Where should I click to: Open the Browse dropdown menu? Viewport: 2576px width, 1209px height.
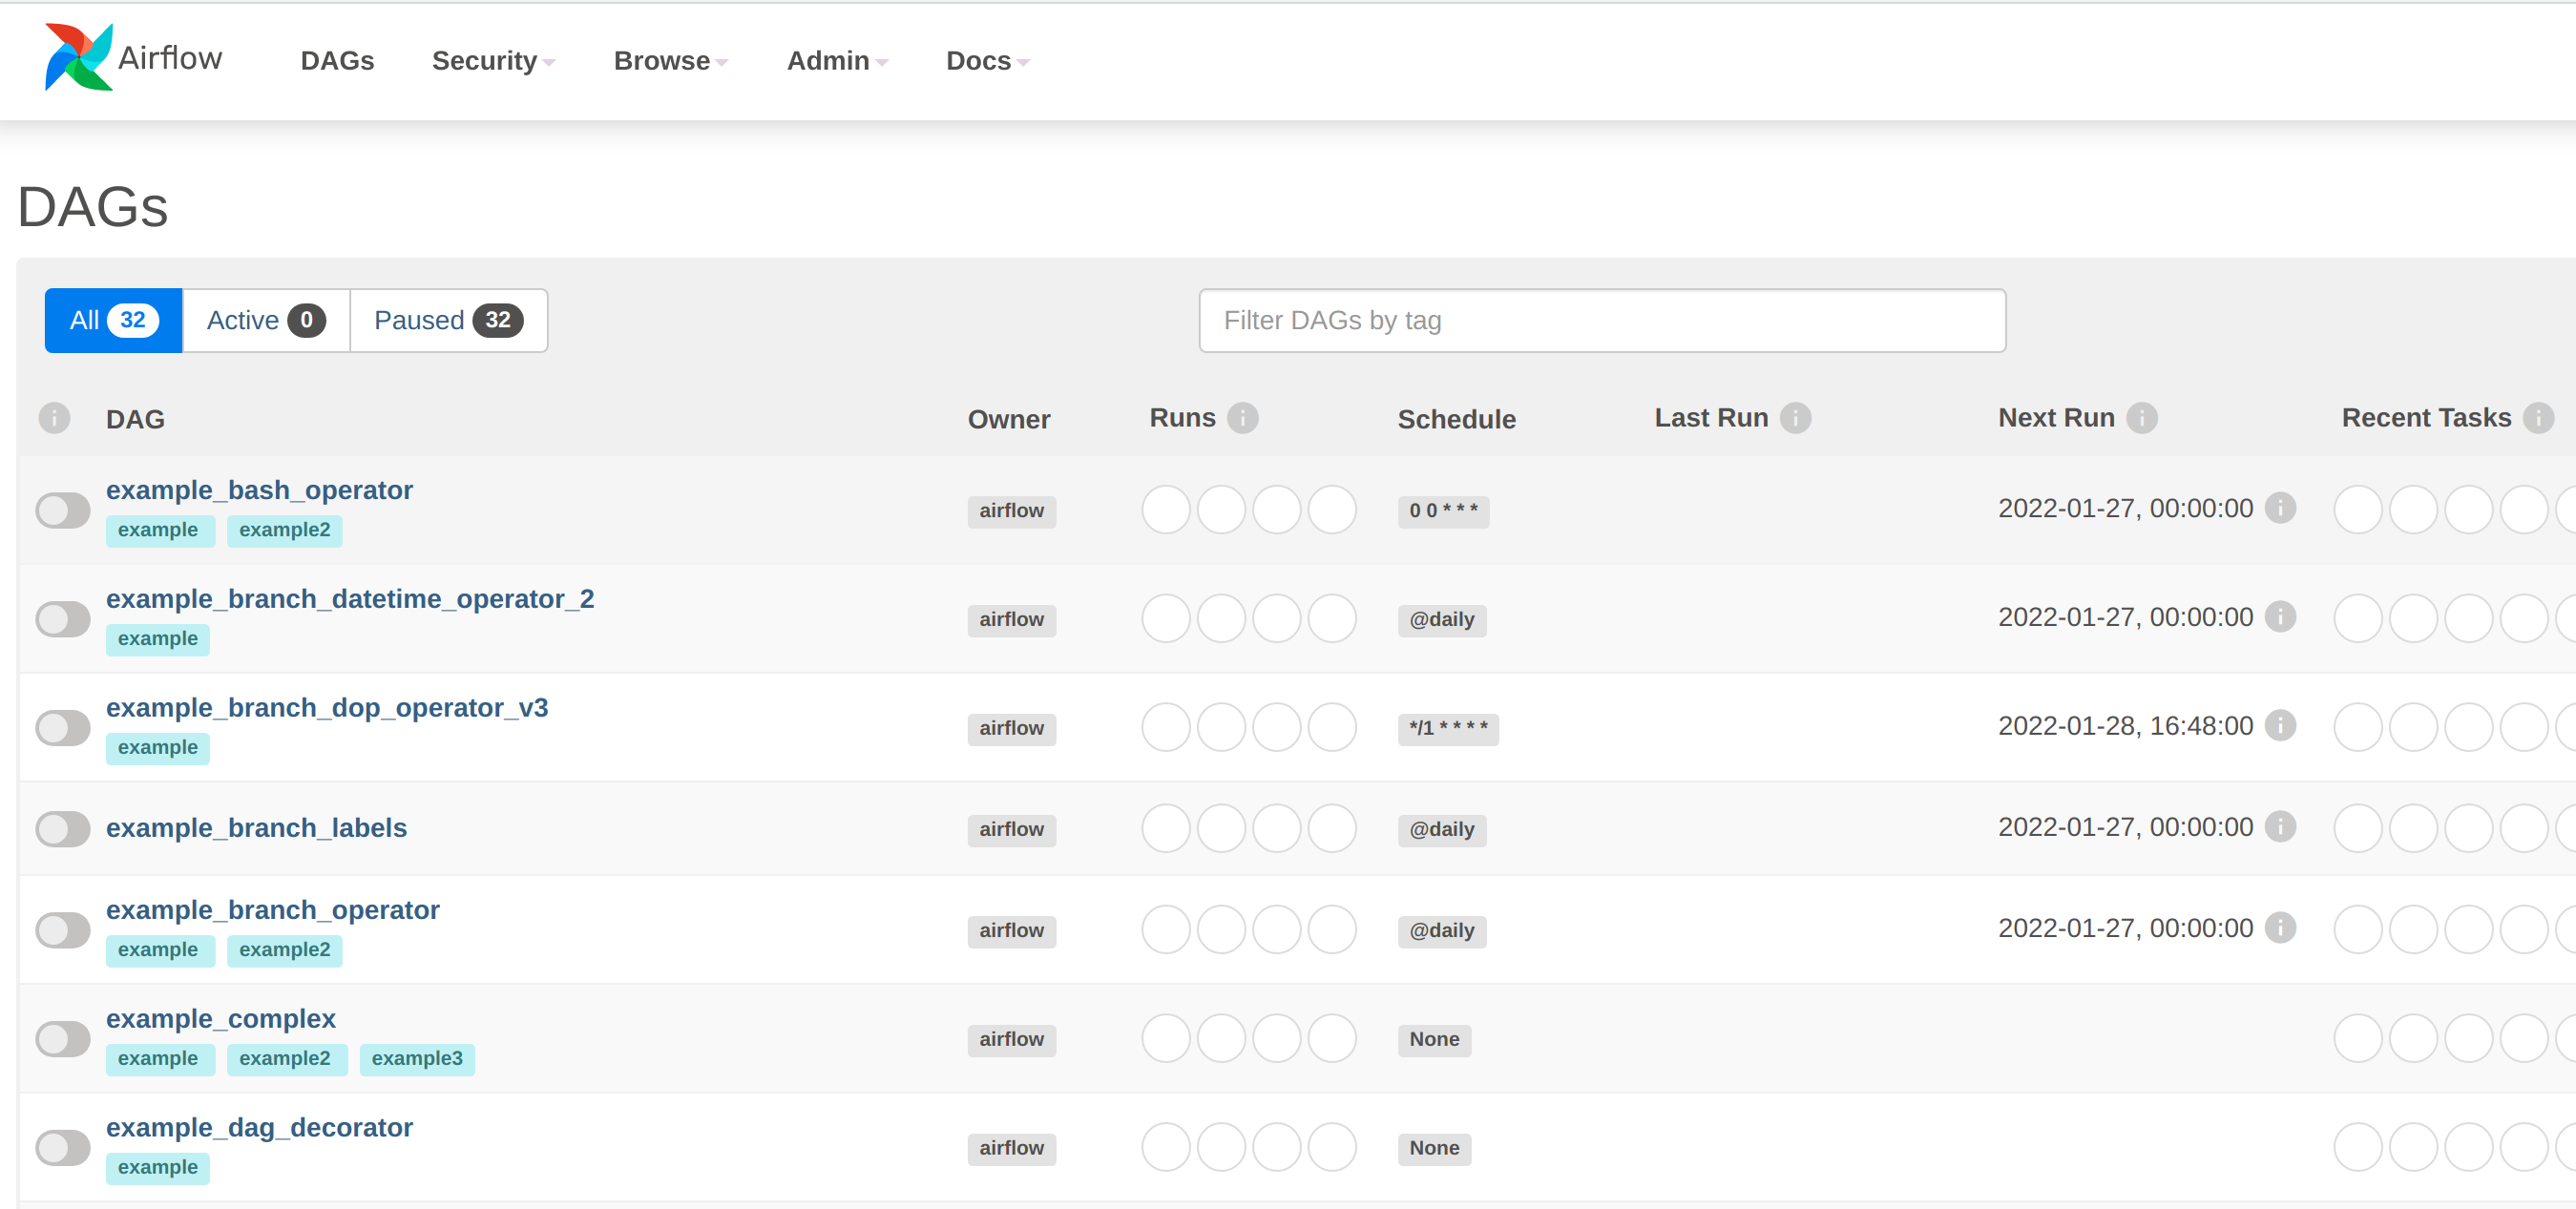pos(665,59)
